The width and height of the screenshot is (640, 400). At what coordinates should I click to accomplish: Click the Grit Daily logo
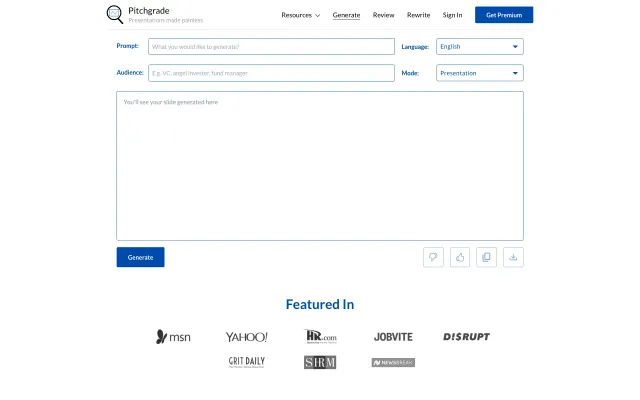click(x=246, y=362)
